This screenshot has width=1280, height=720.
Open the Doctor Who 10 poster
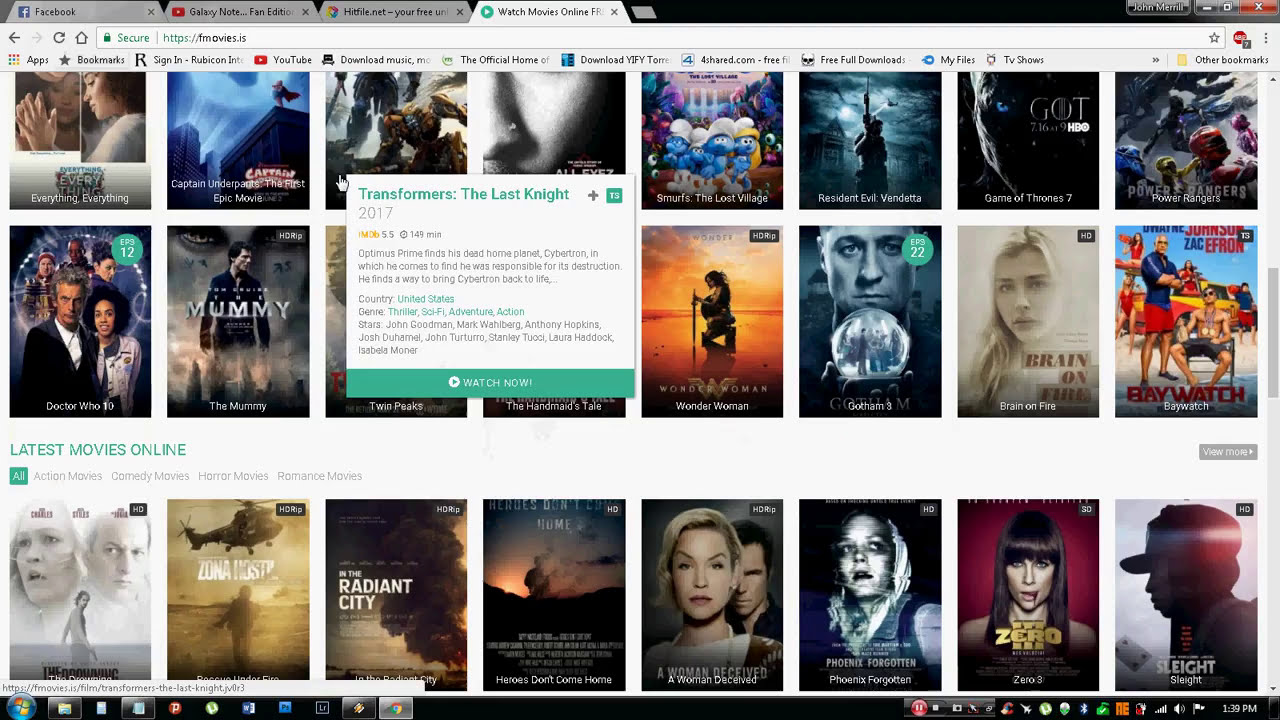pyautogui.click(x=80, y=321)
